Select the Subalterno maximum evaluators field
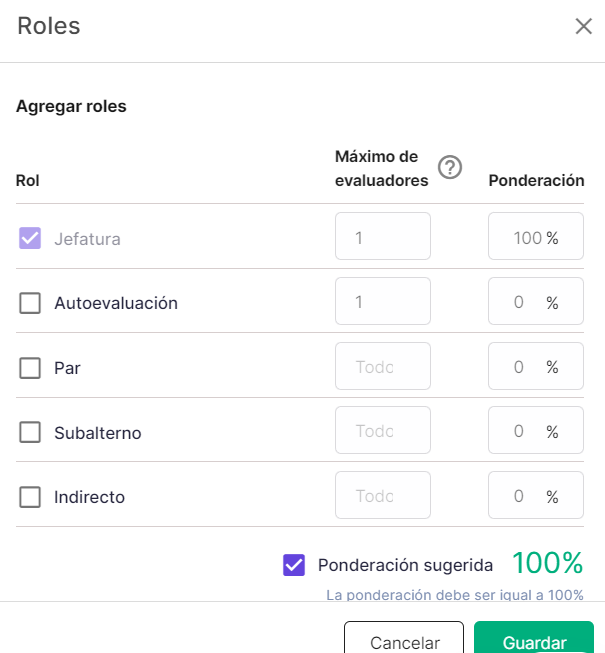Viewport: 605px width, 653px height. pos(383,430)
